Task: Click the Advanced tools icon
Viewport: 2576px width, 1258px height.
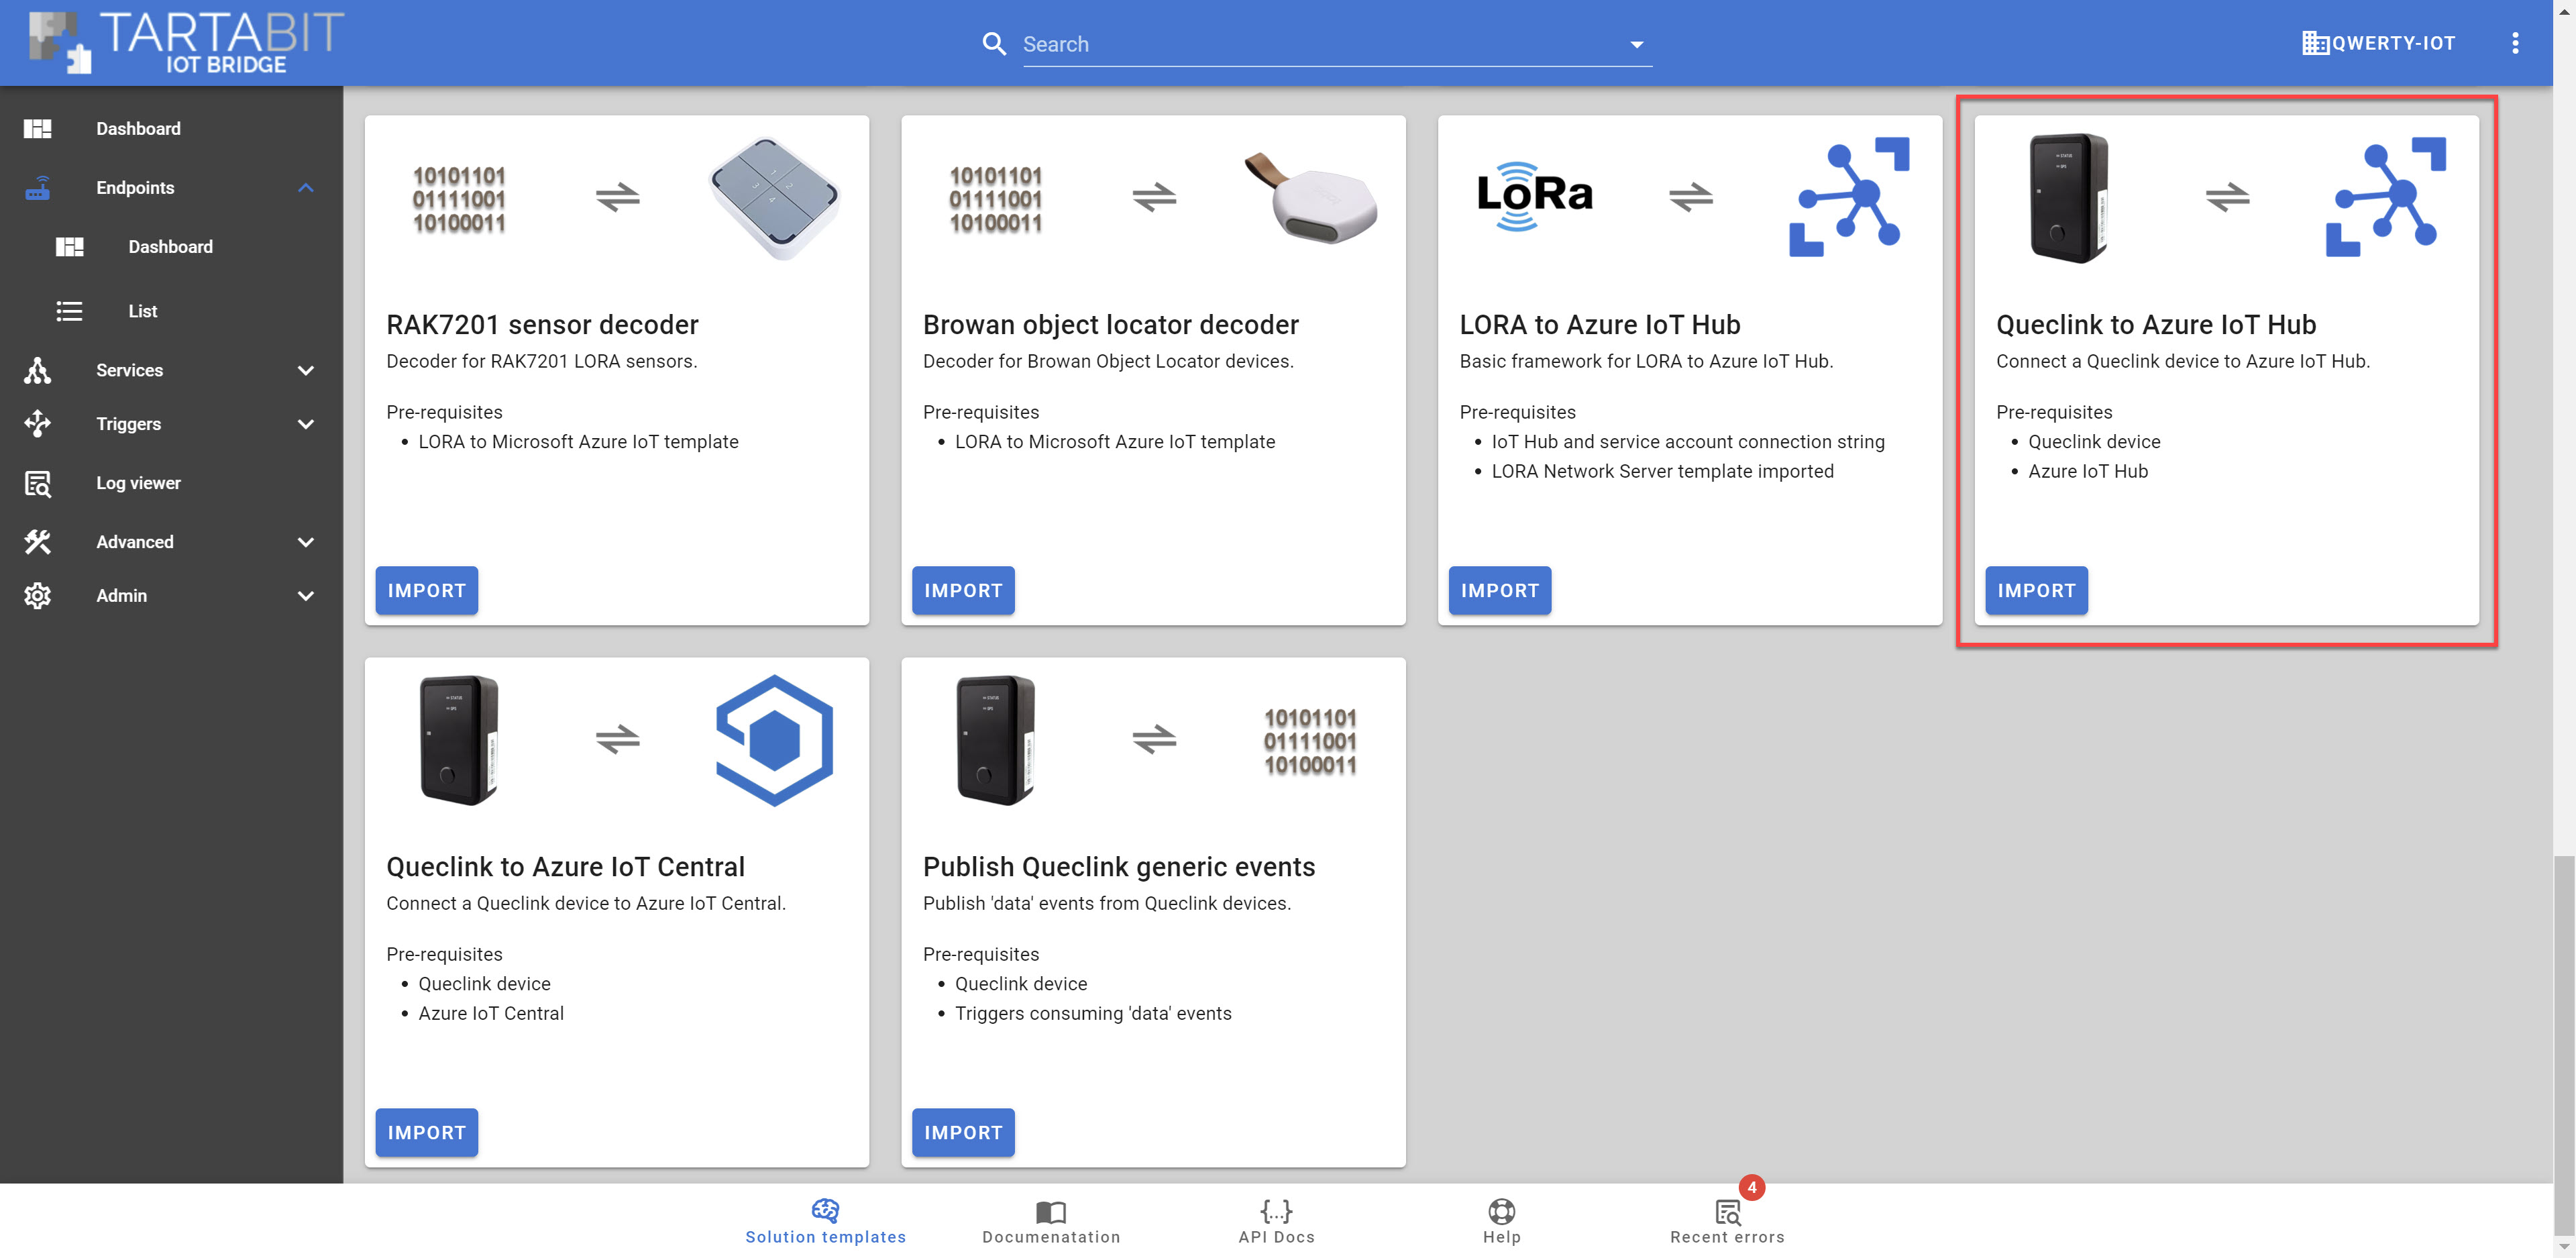Action: pos(38,542)
